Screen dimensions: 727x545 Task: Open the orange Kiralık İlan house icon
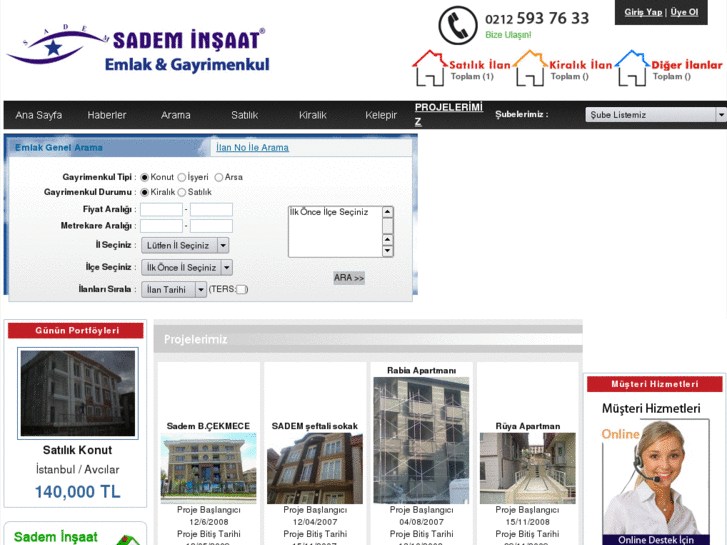pyautogui.click(x=530, y=68)
